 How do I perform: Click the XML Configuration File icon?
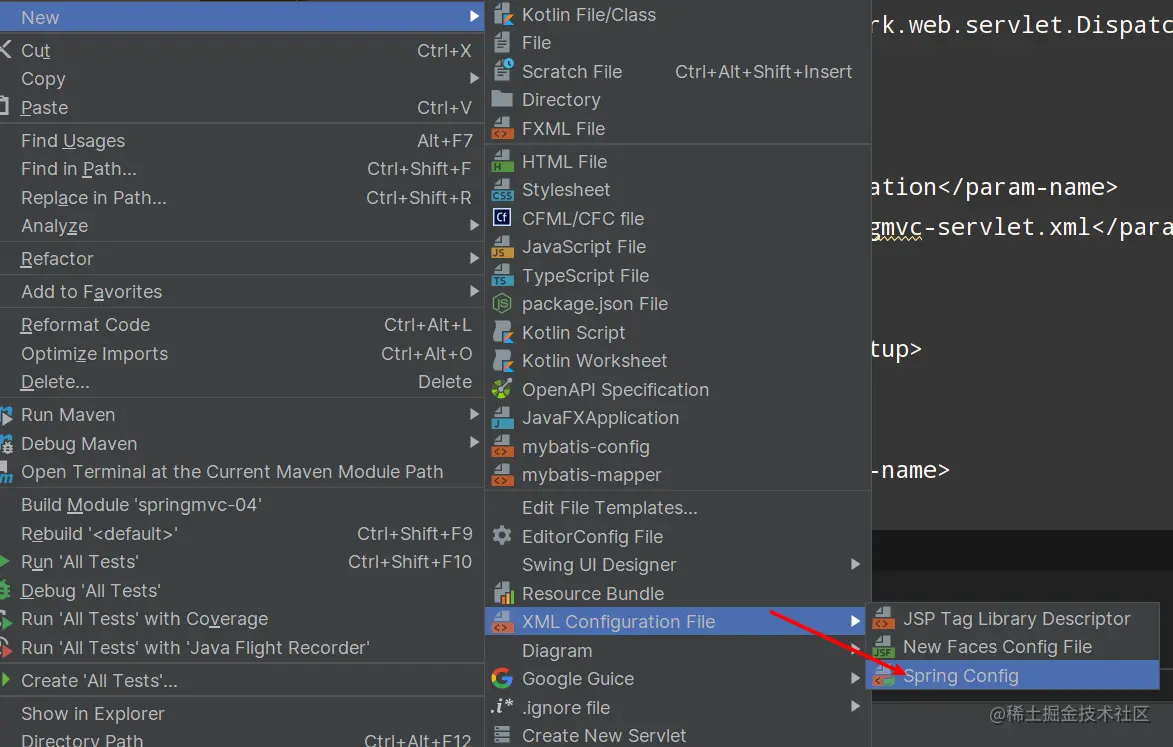coord(503,621)
